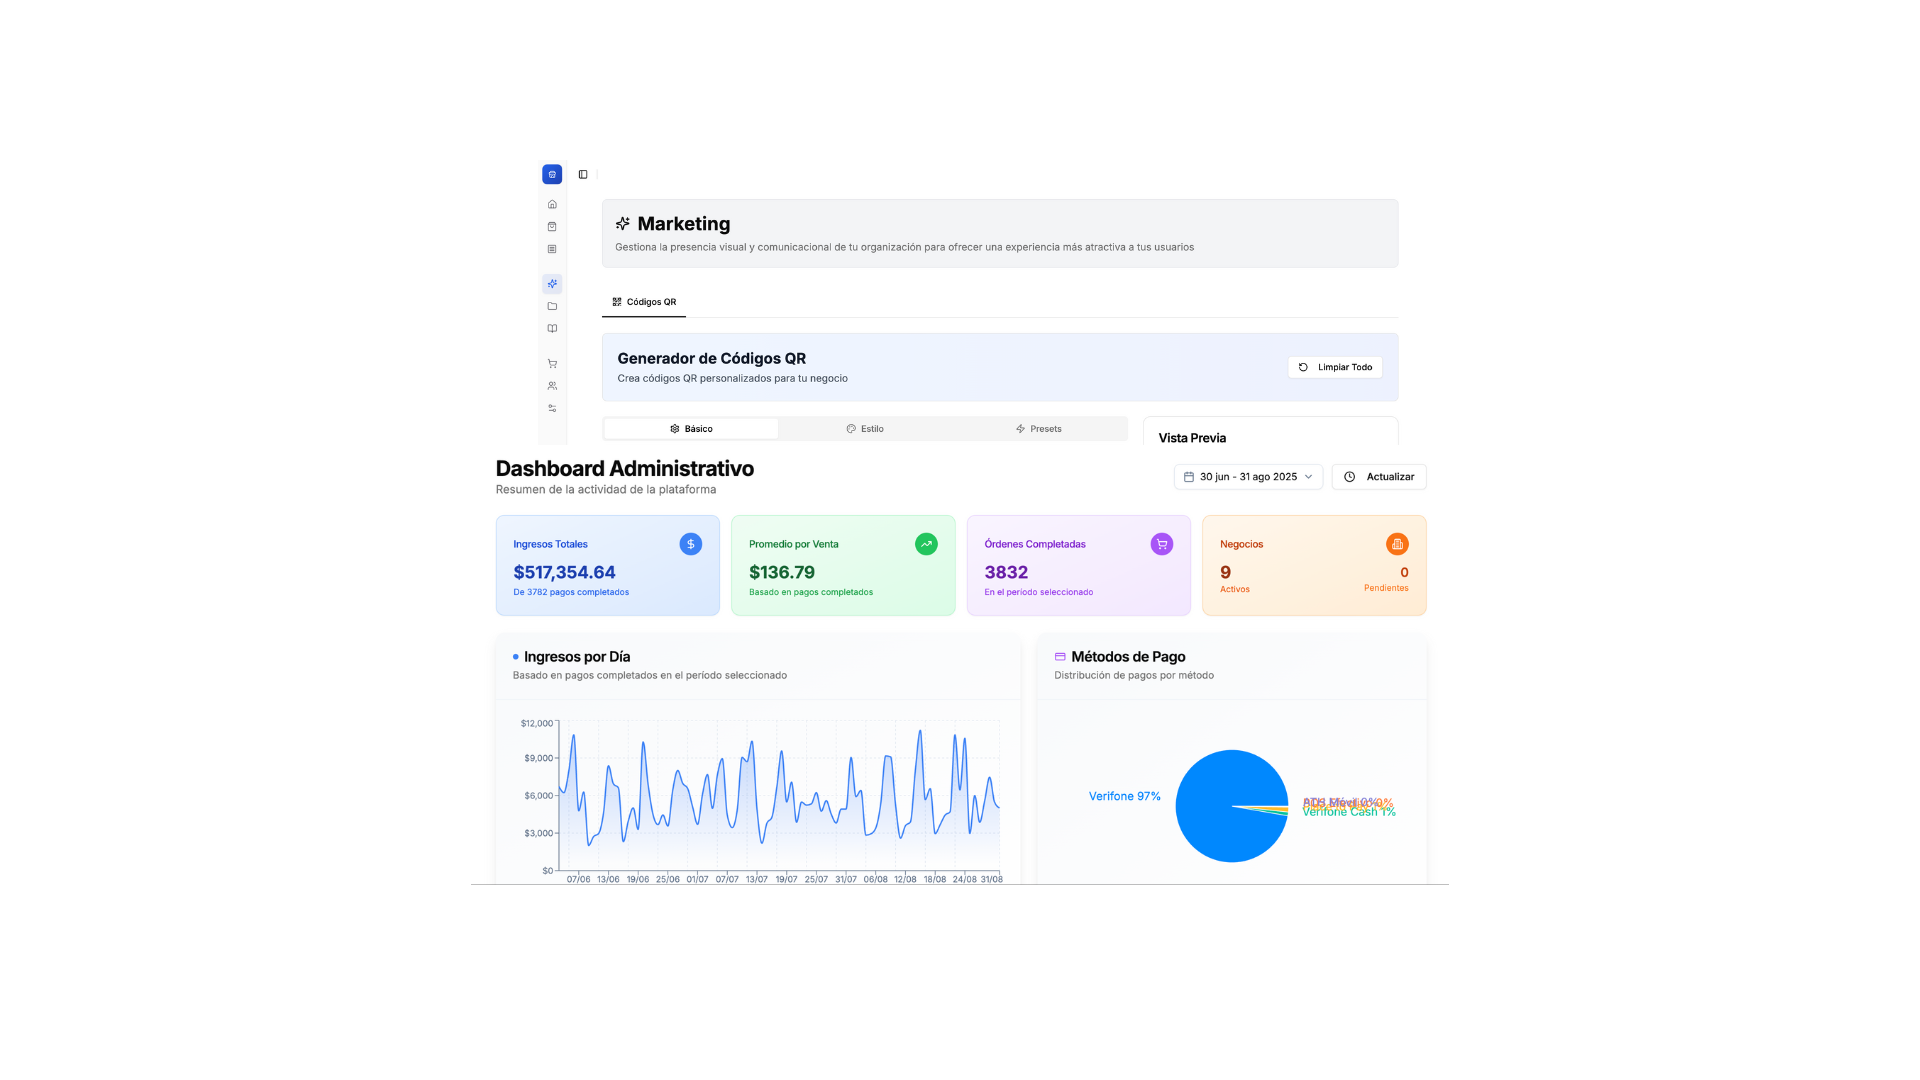
Task: Select the Códigos QR tab
Action: pos(644,302)
